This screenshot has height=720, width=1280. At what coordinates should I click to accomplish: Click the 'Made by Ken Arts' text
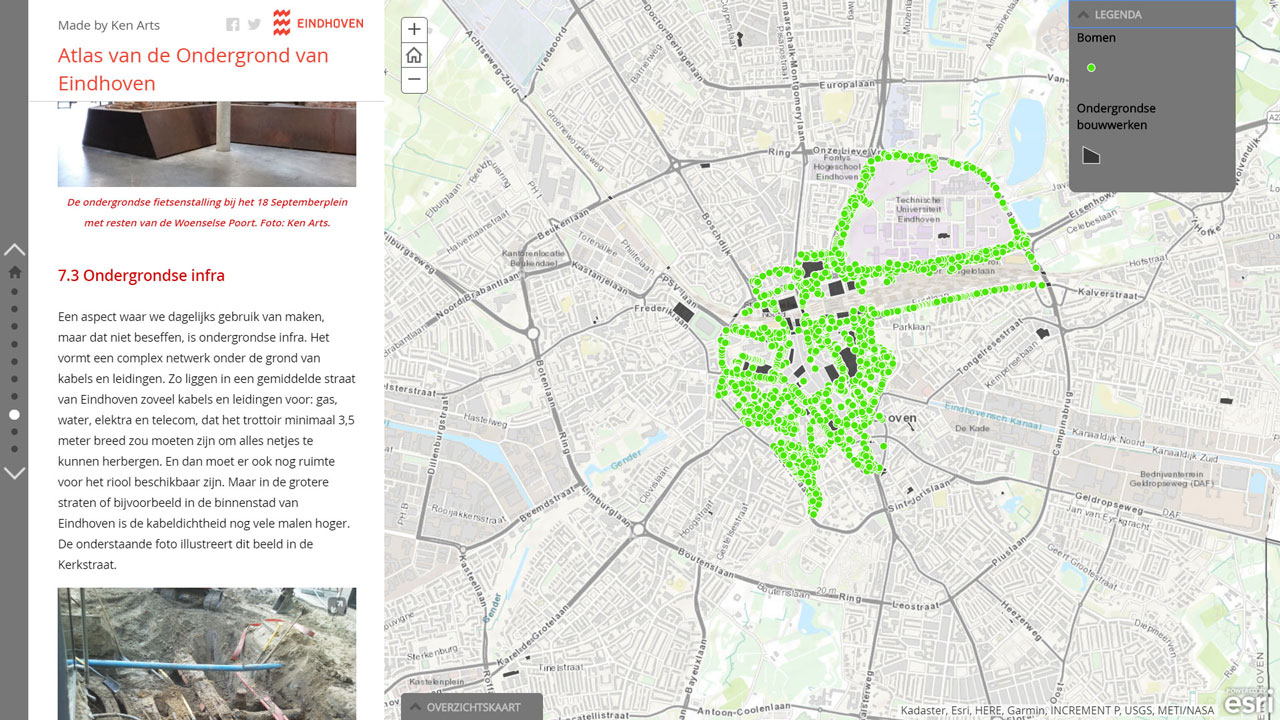point(108,25)
